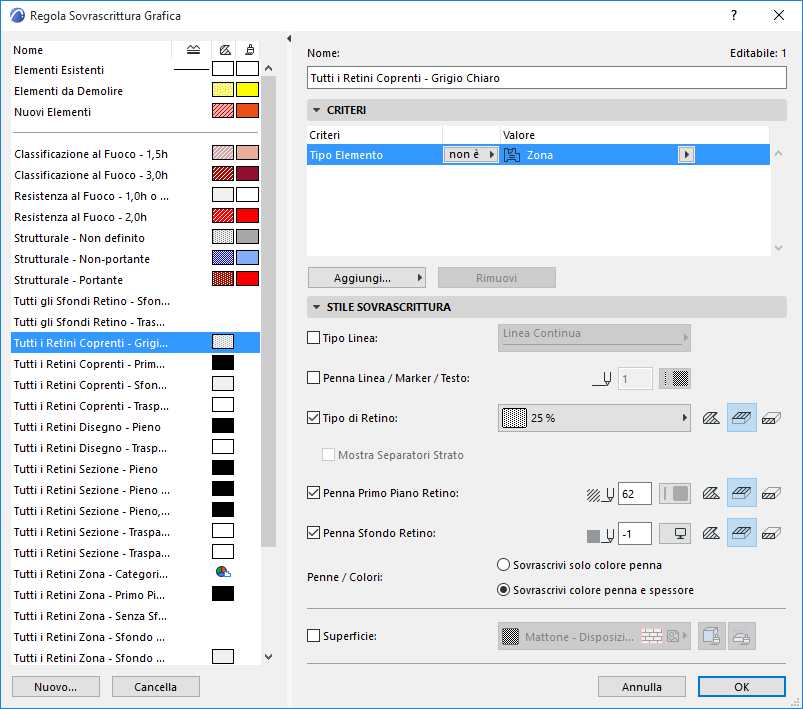This screenshot has width=803, height=709.
Task: Click Annulla to cancel
Action: coord(642,686)
